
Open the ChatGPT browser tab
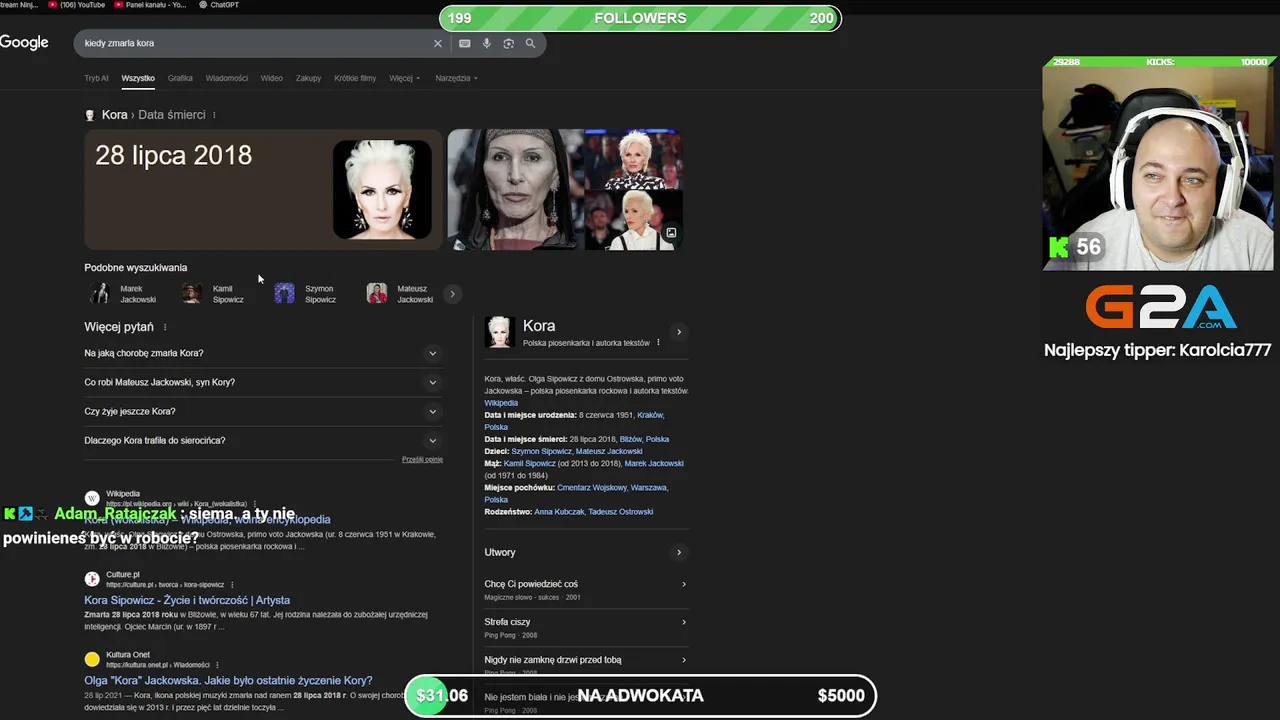pos(219,5)
